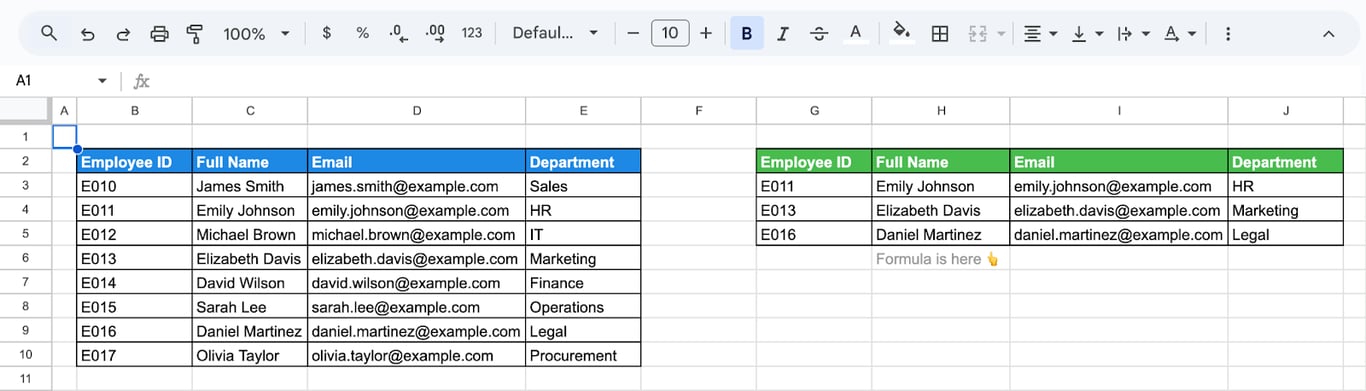Format as currency with dollar icon
The width and height of the screenshot is (1366, 391).
pyautogui.click(x=327, y=33)
